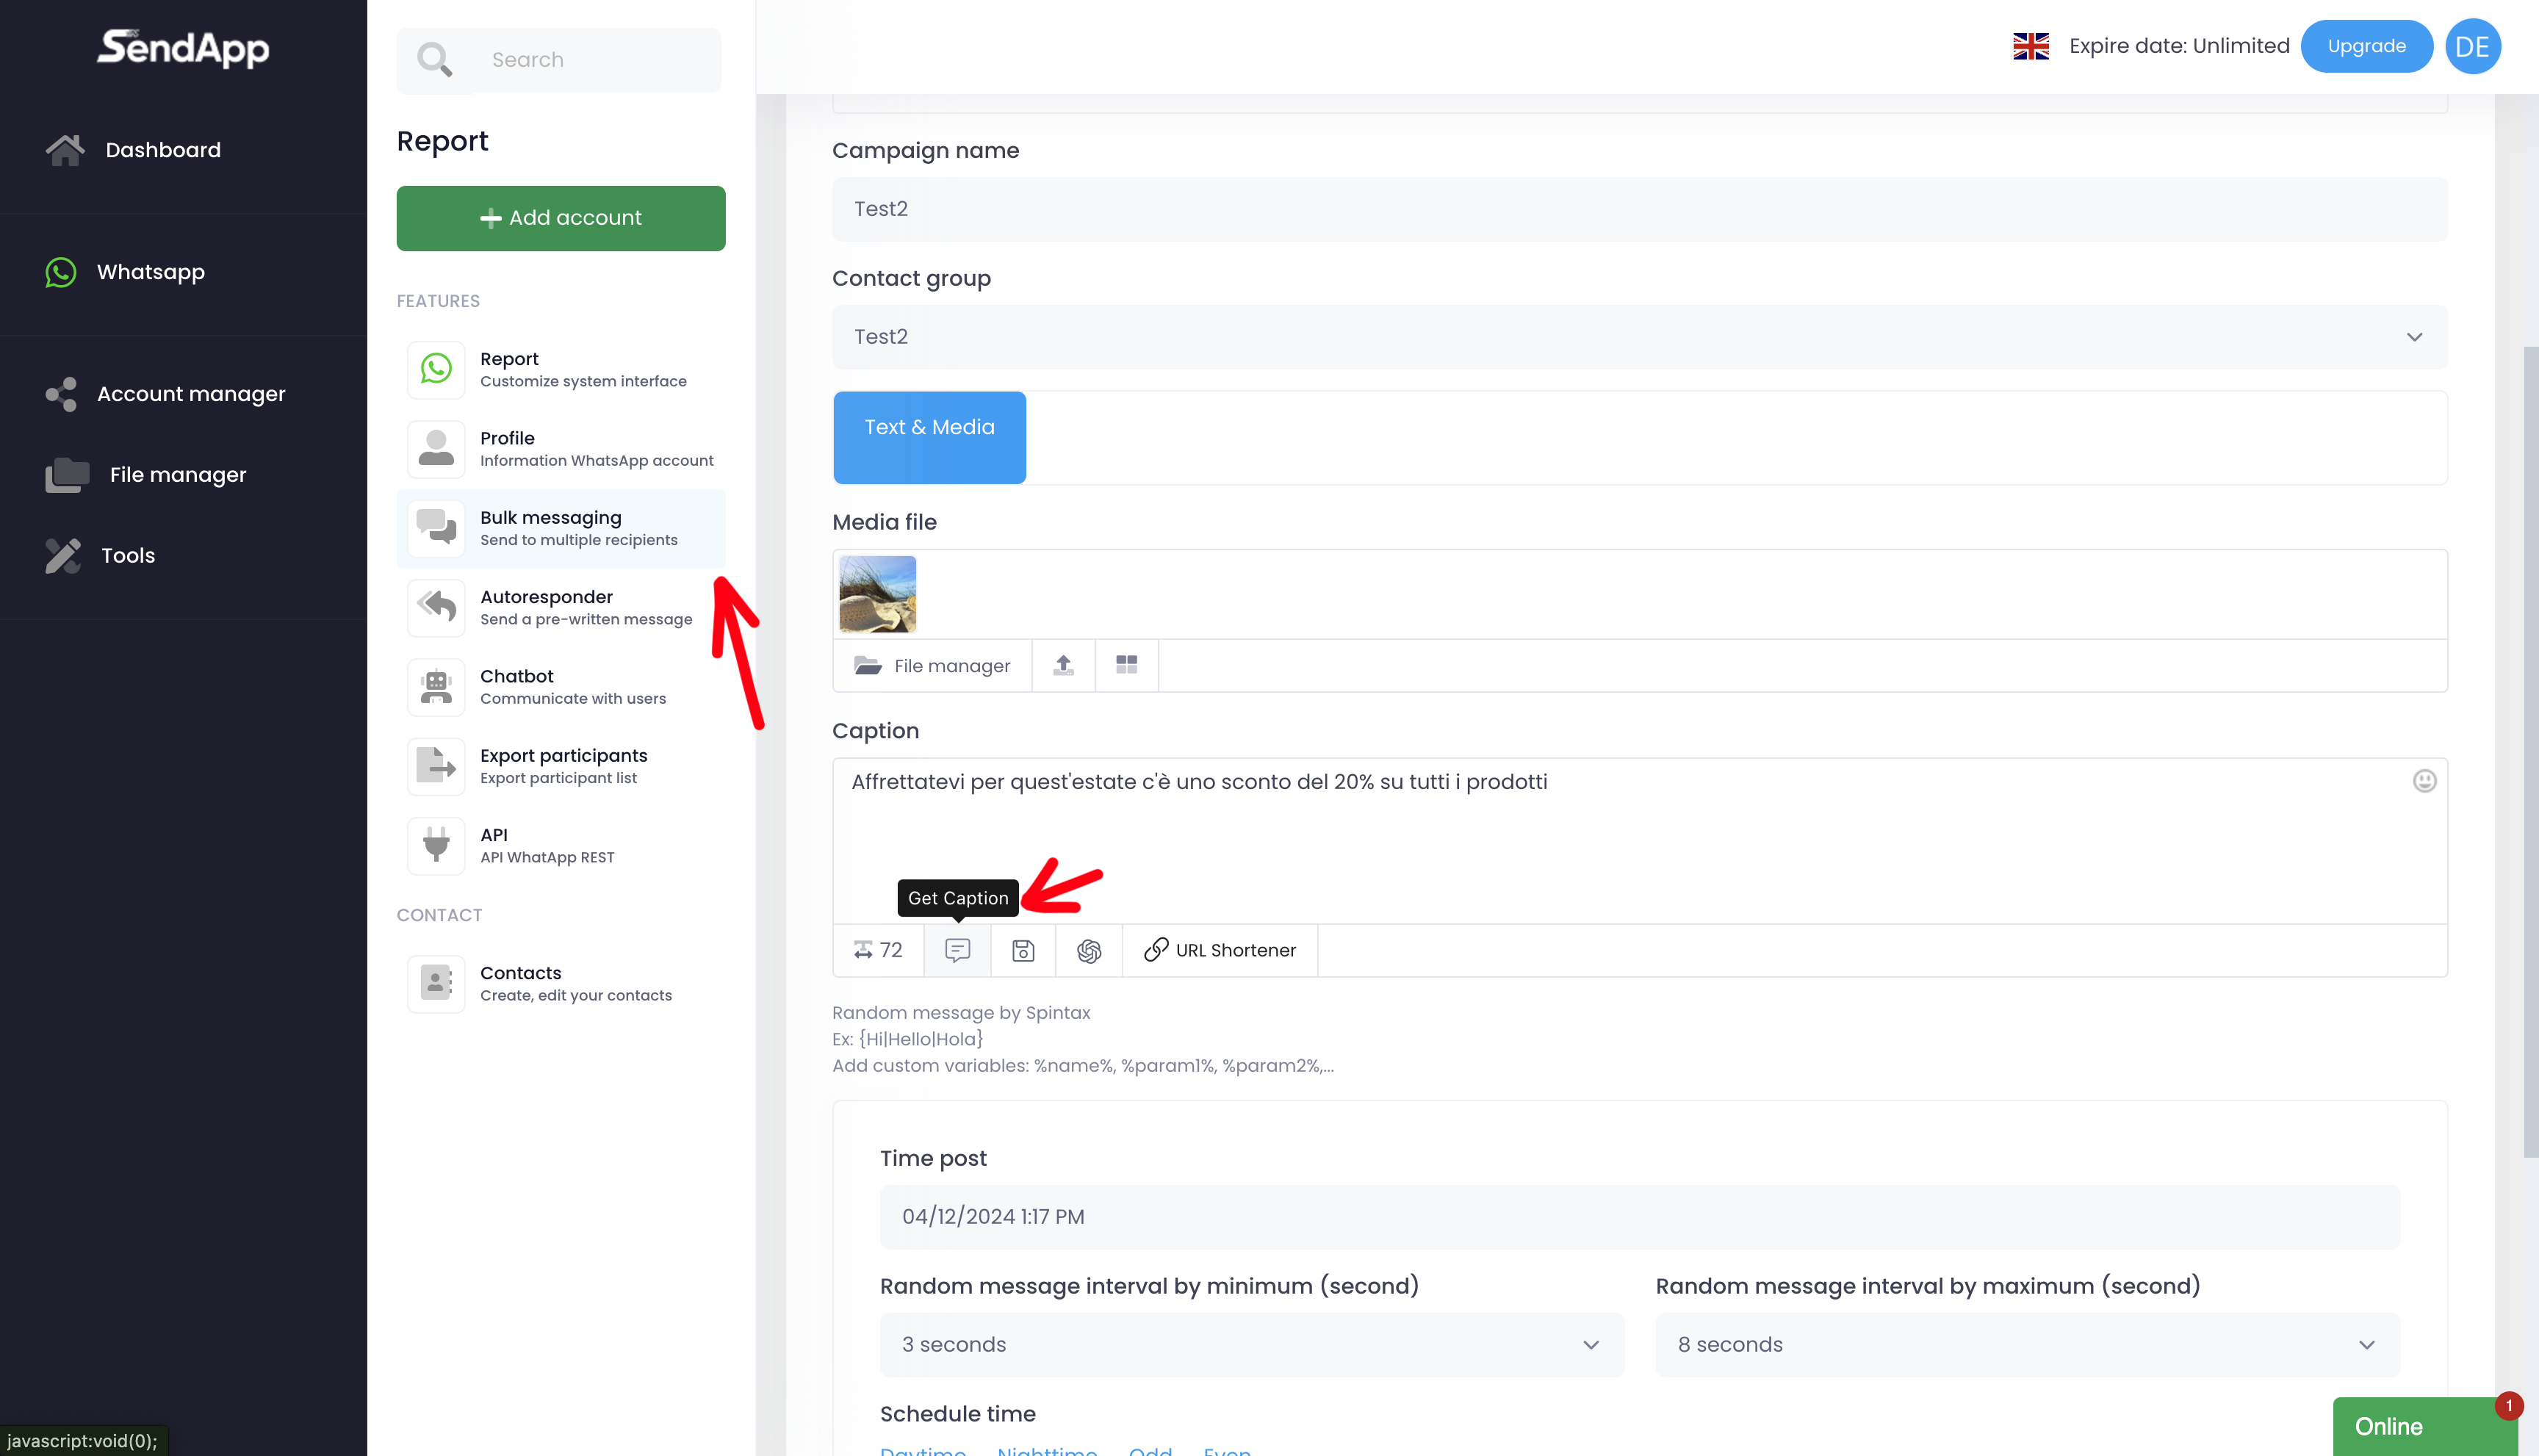Click the Get Caption icon
The height and width of the screenshot is (1456, 2539).
tap(957, 950)
